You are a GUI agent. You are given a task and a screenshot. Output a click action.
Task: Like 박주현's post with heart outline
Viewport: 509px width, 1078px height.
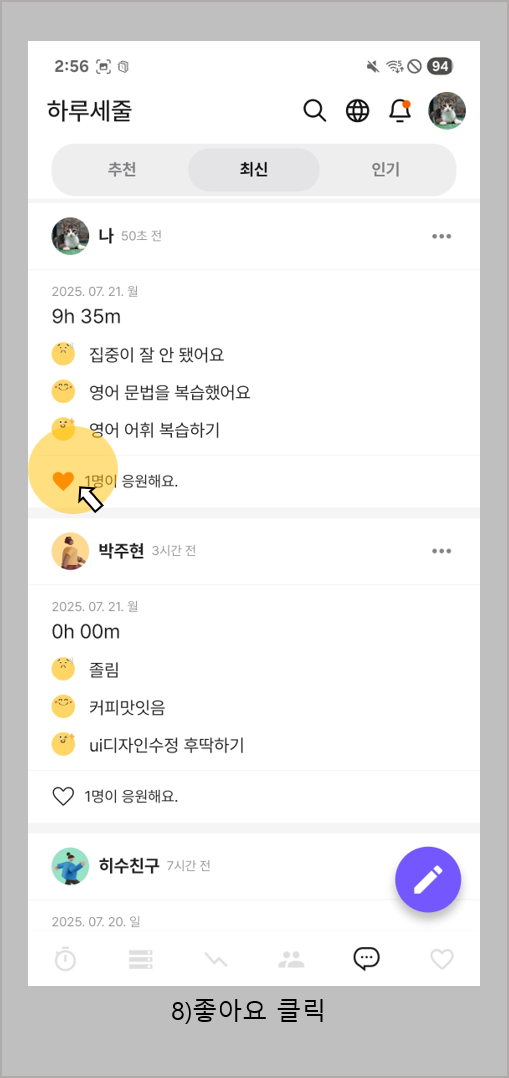[x=63, y=797]
